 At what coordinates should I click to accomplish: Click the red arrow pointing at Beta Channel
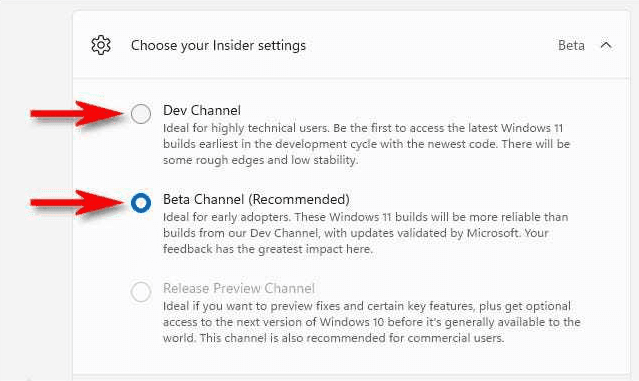(77, 203)
